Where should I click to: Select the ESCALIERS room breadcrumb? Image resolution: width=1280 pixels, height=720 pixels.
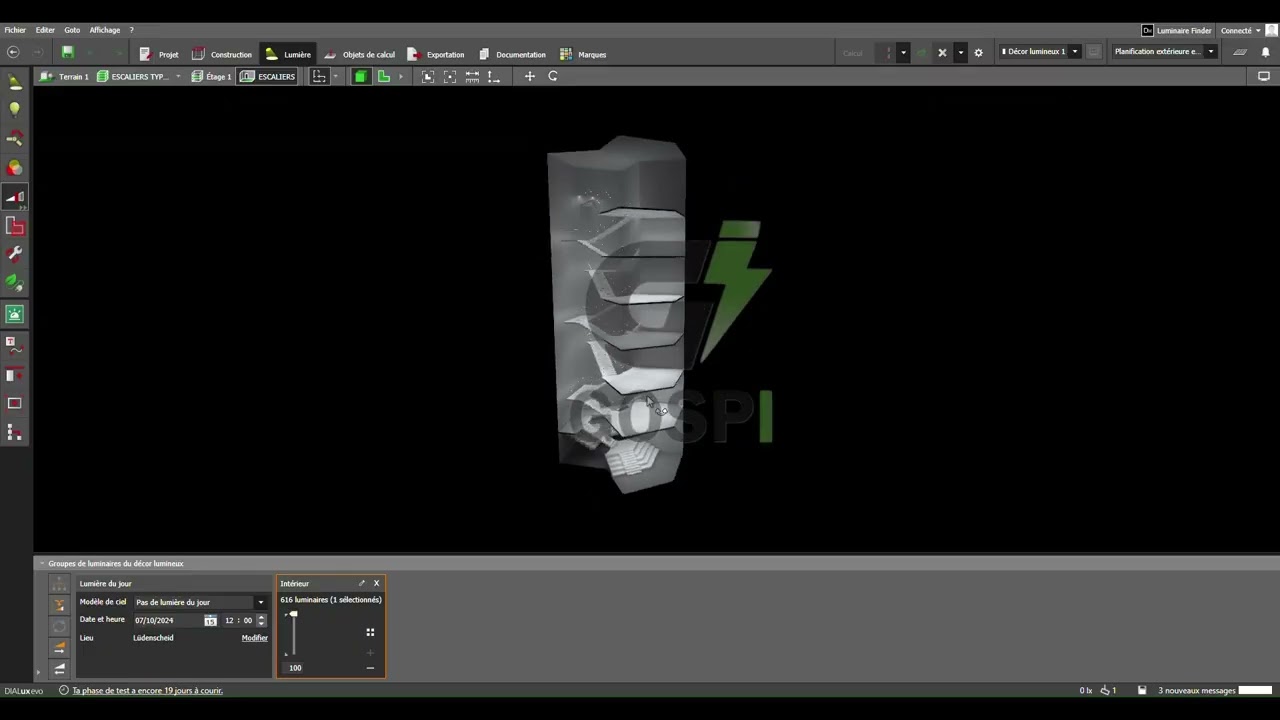click(267, 76)
